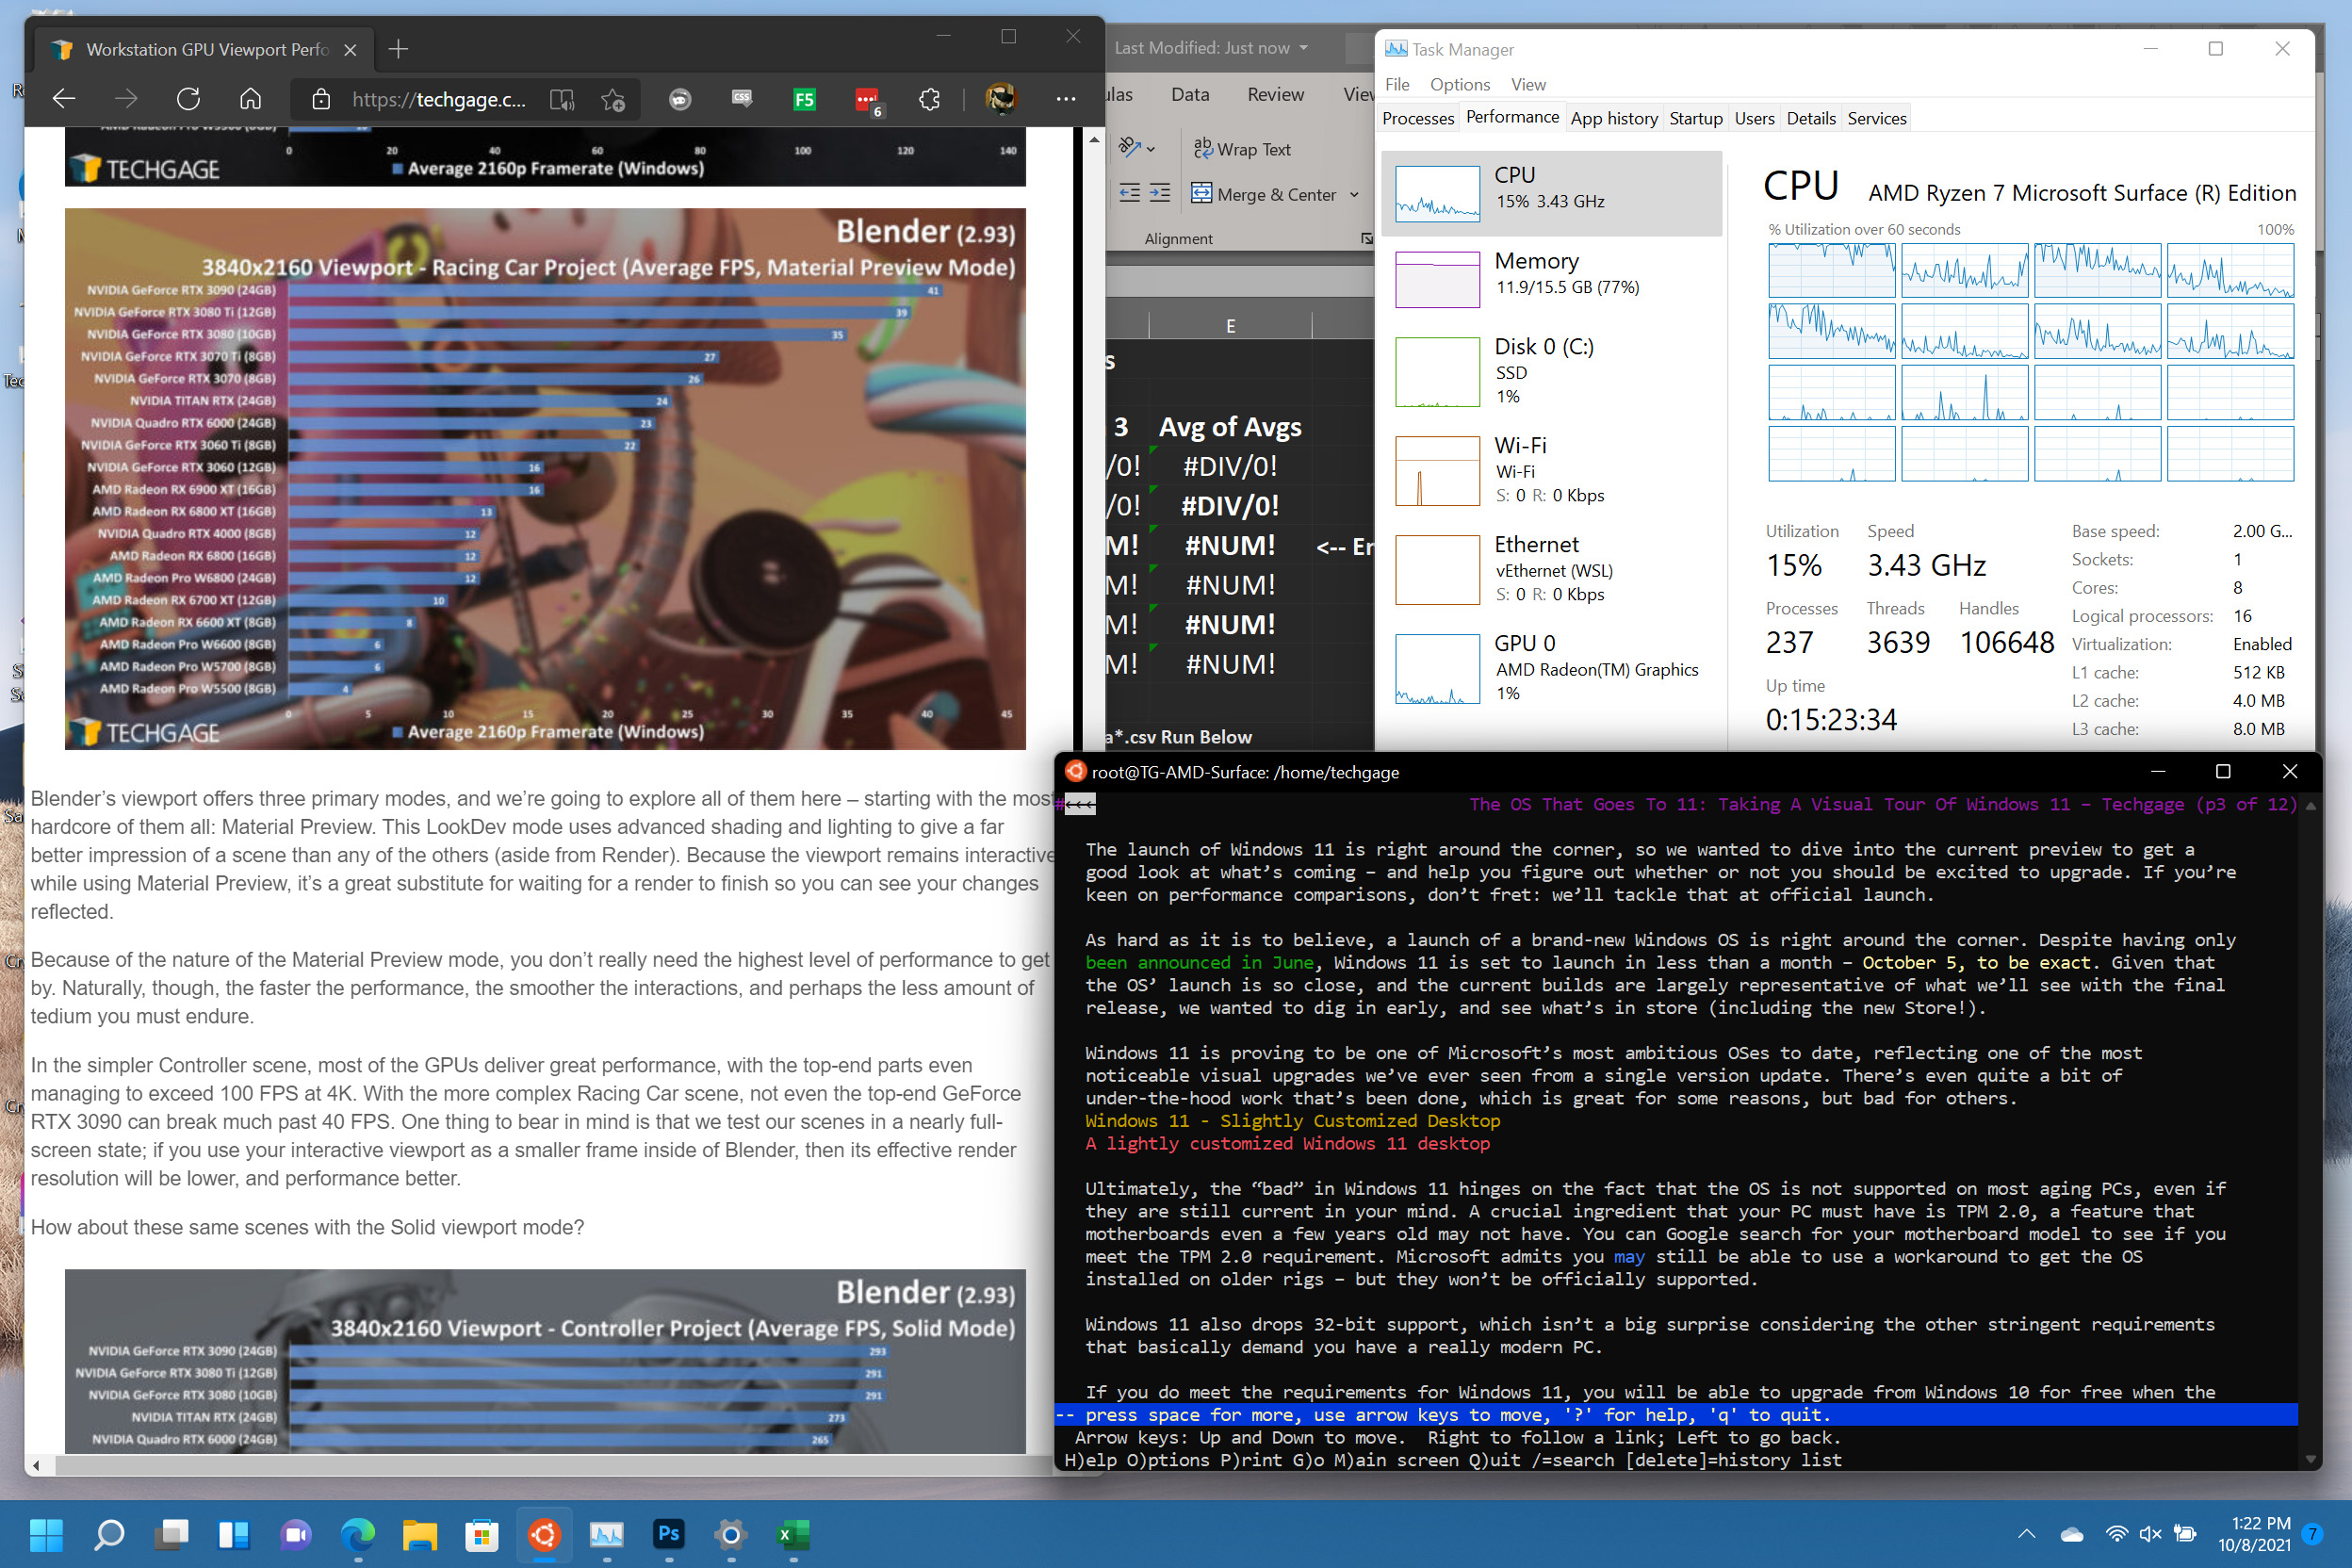The height and width of the screenshot is (1568, 2352).
Task: Select the Avg of Avgs cell in Excel
Action: coord(1230,427)
